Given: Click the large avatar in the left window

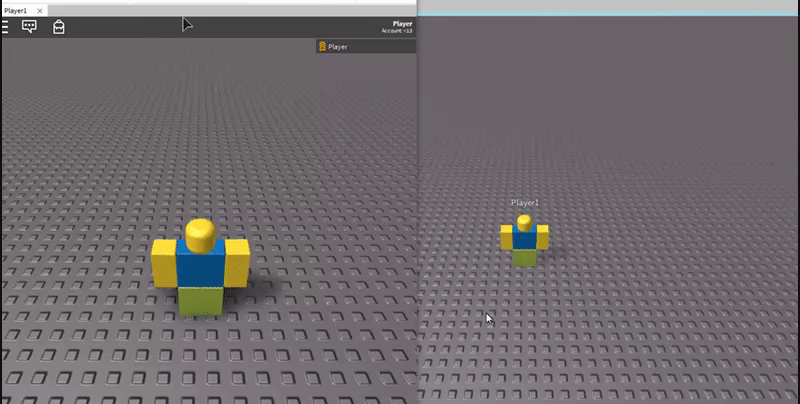Looking at the screenshot, I should tap(201, 268).
